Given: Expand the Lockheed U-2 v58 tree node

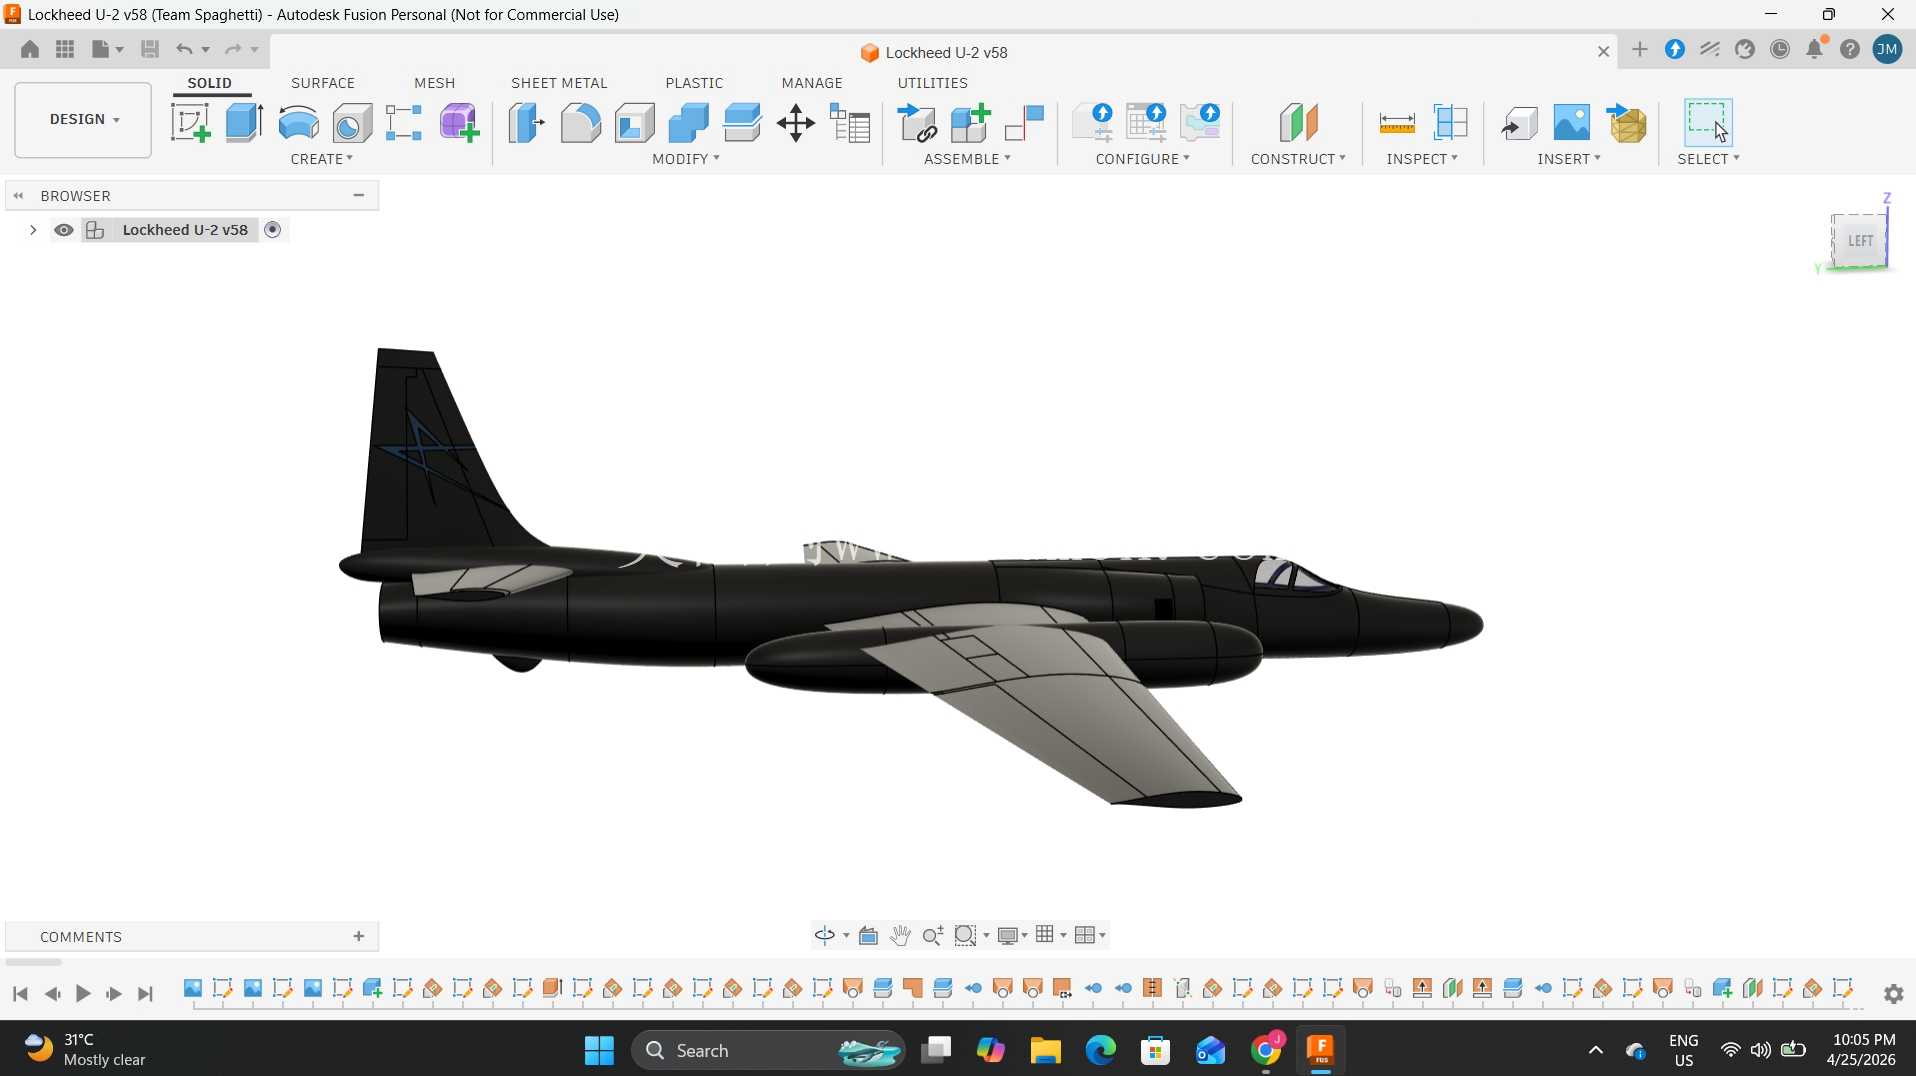Looking at the screenshot, I should (33, 230).
